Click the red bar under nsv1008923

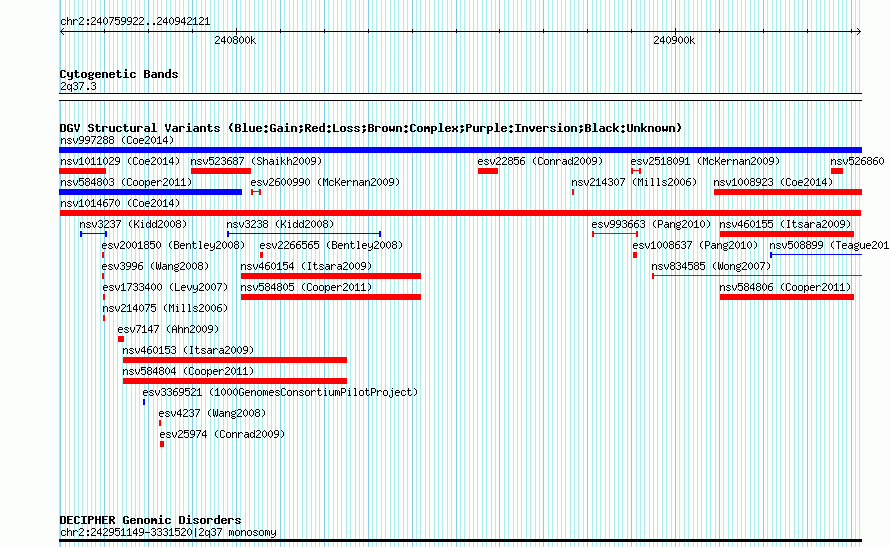click(x=788, y=192)
